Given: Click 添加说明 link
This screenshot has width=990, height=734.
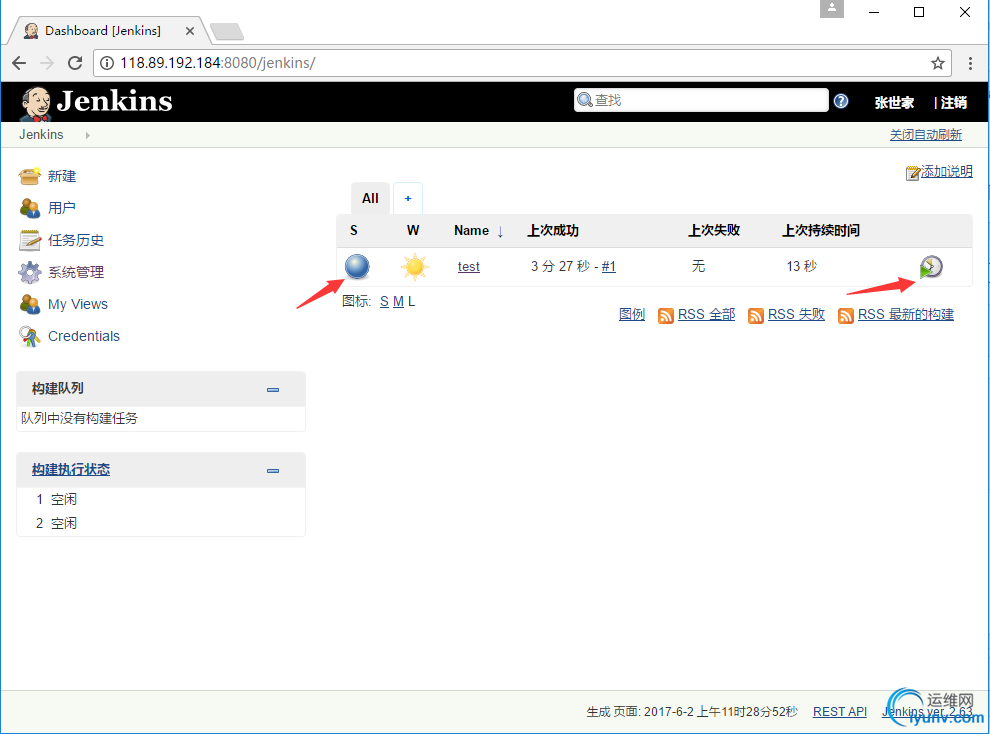Looking at the screenshot, I should [946, 172].
